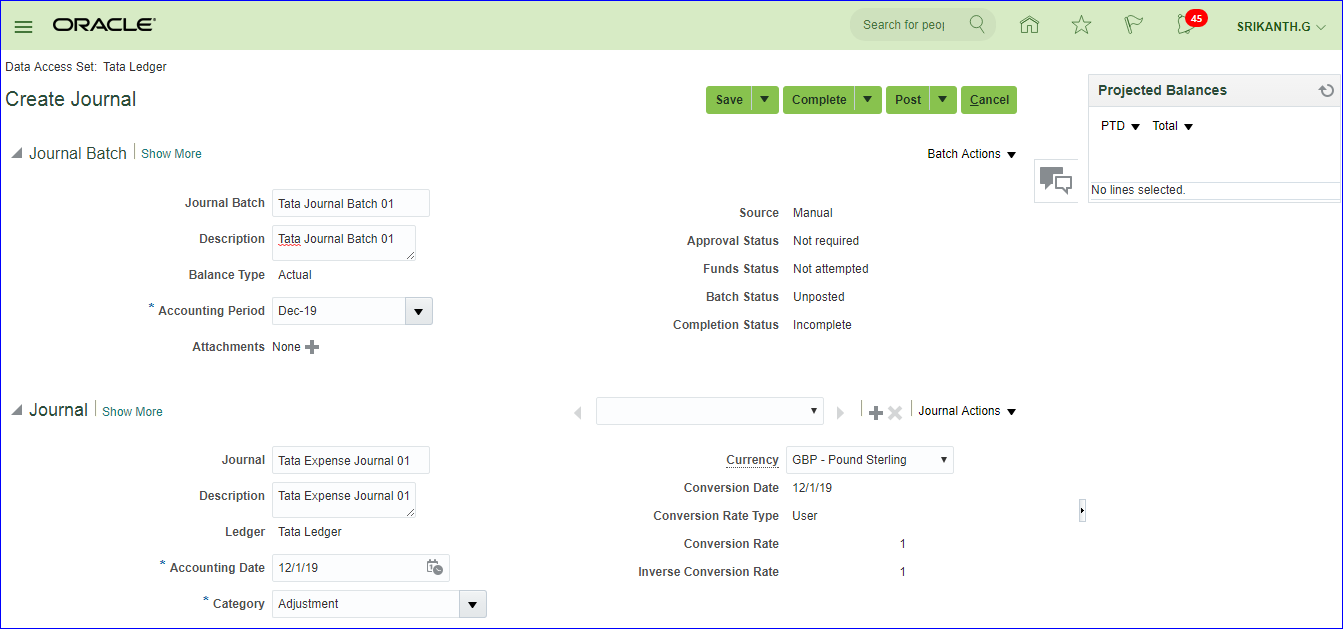Click Show More beside Journal Batch

coord(171,154)
